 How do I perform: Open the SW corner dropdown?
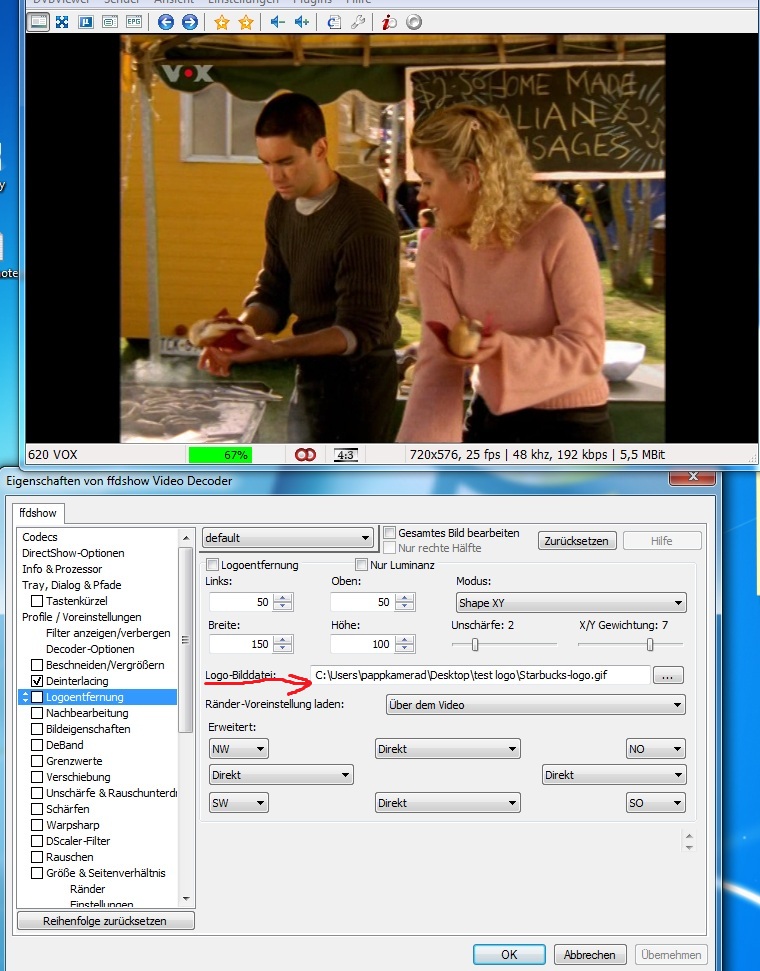[x=238, y=803]
